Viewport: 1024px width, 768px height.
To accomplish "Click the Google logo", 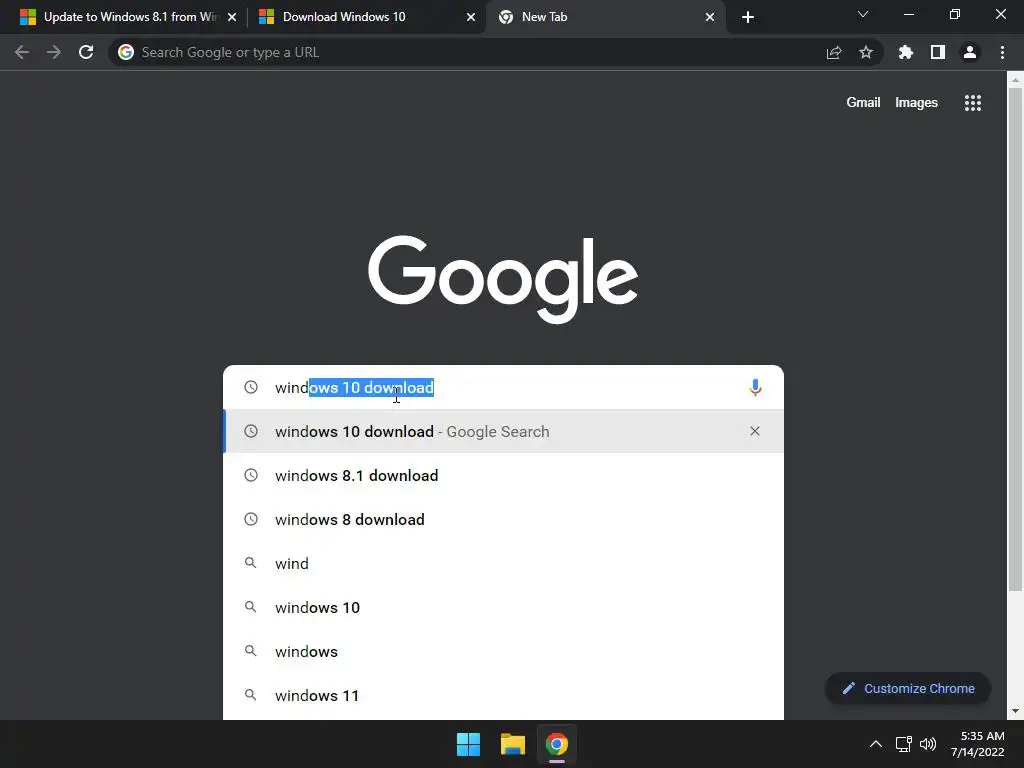I will pos(503,279).
